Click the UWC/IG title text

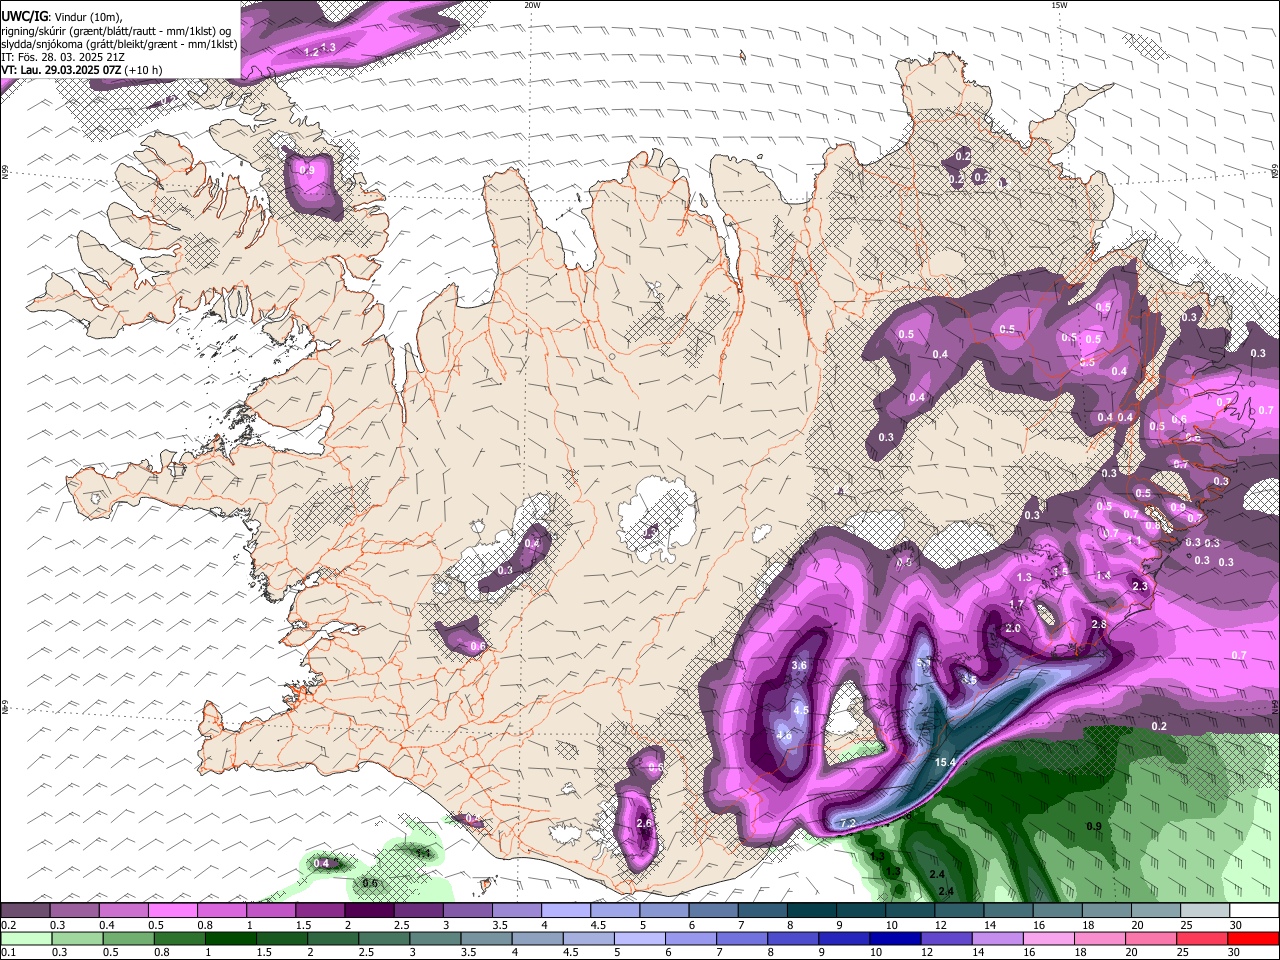point(23,16)
